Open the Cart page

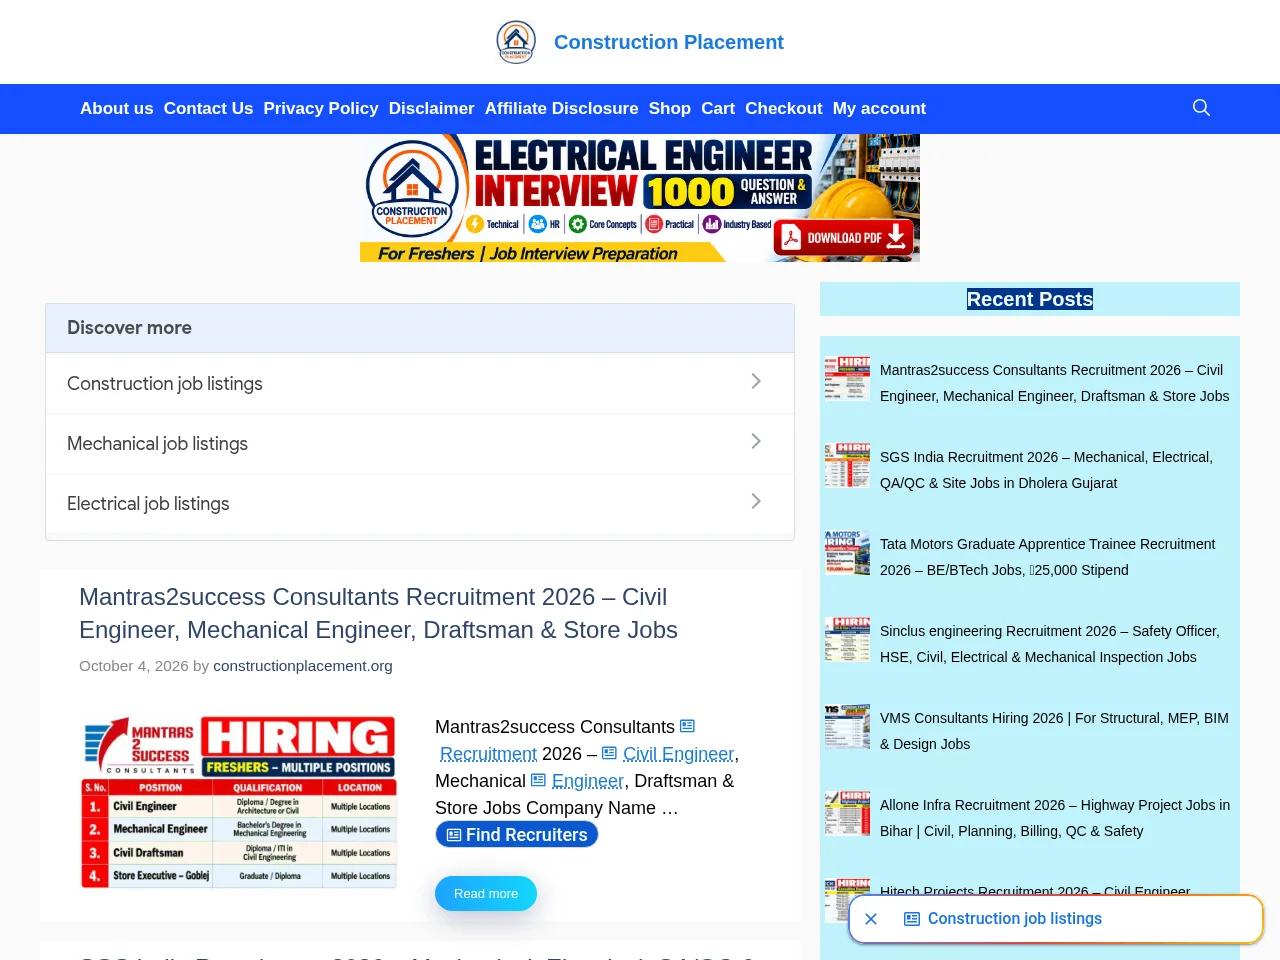coord(718,108)
